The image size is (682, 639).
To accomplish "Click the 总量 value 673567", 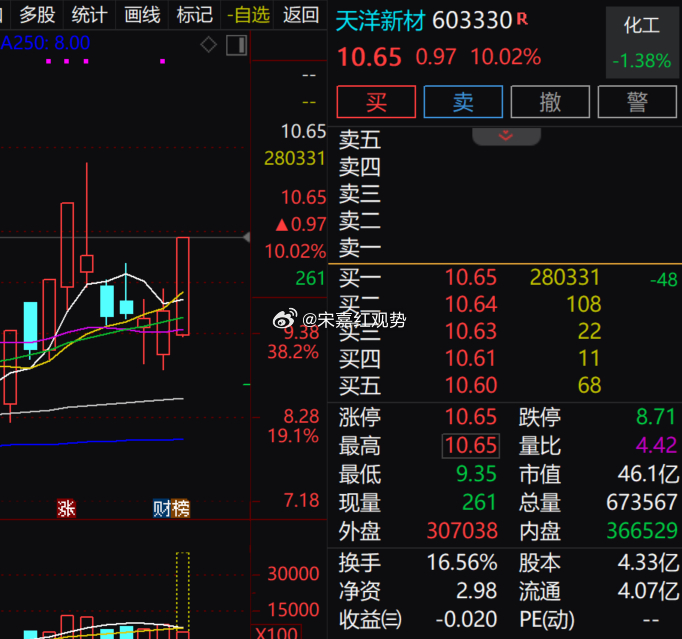I will [x=642, y=502].
